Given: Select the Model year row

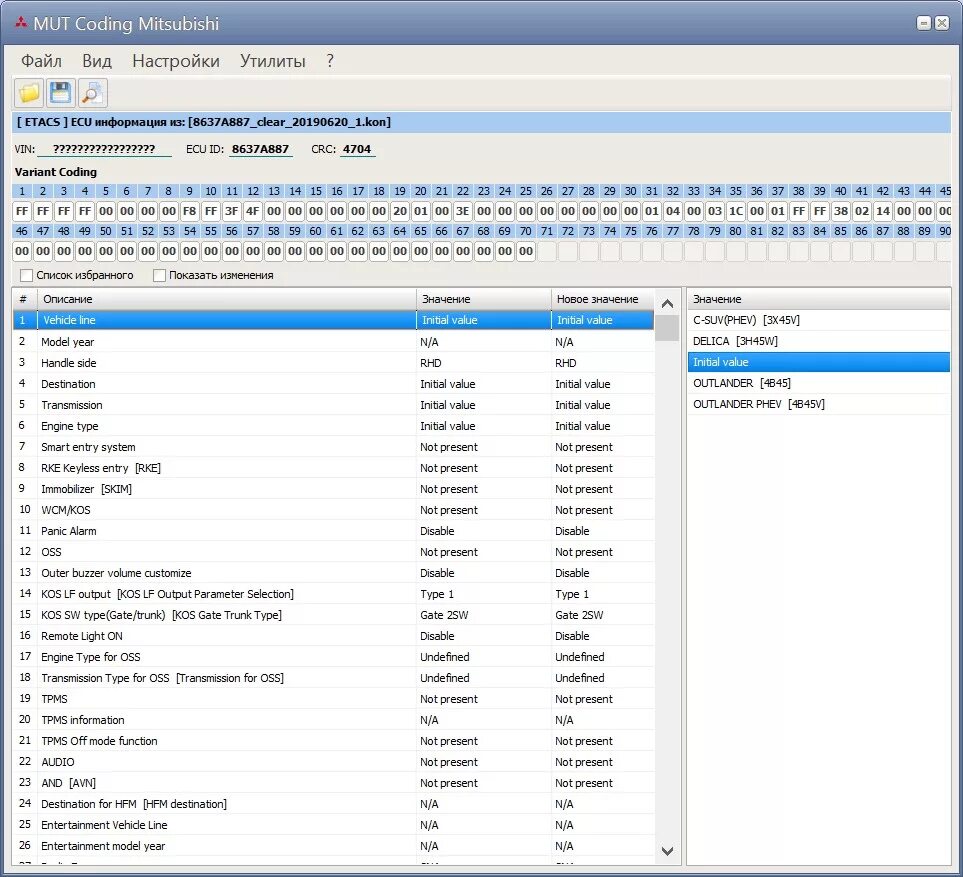Looking at the screenshot, I should click(x=333, y=341).
